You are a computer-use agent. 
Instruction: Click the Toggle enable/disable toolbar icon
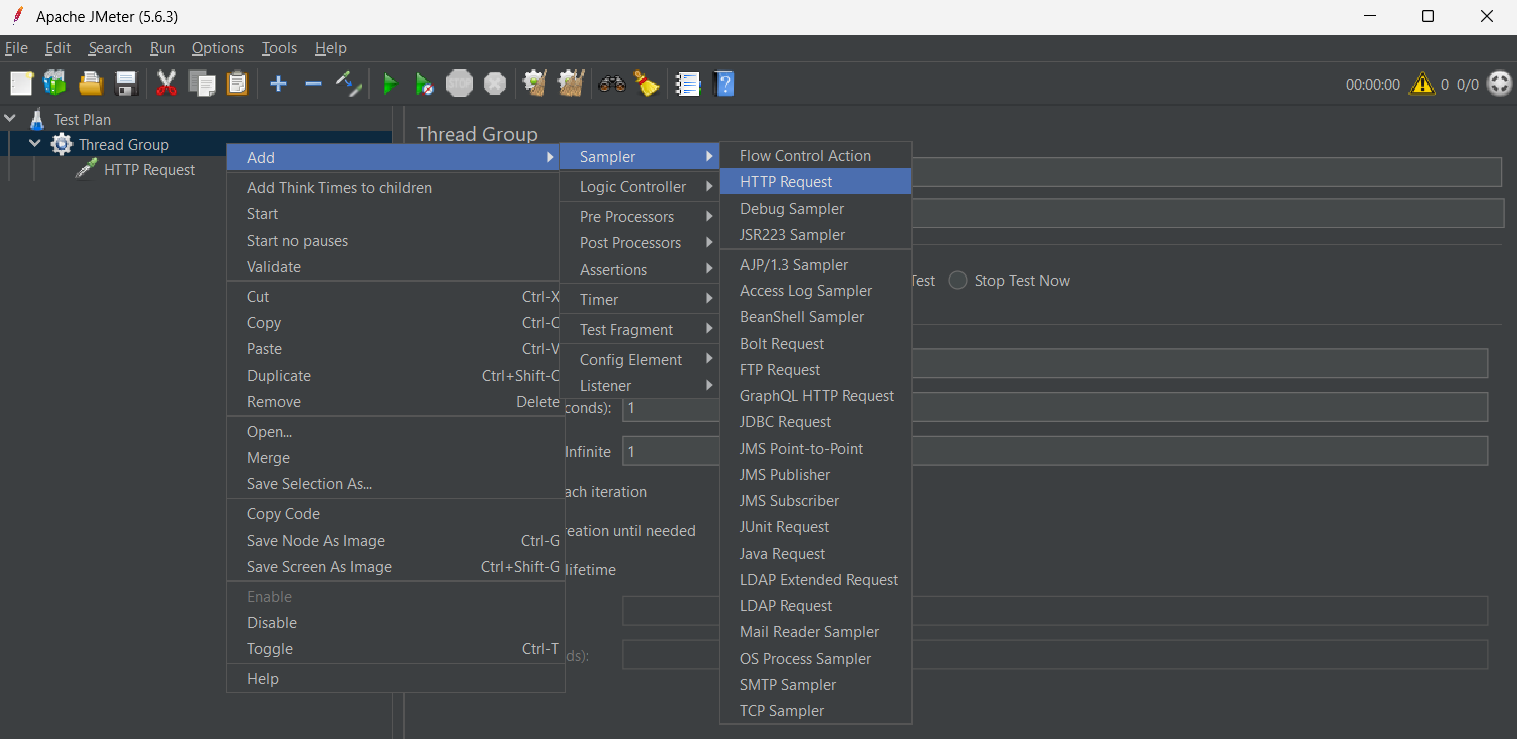tap(348, 84)
